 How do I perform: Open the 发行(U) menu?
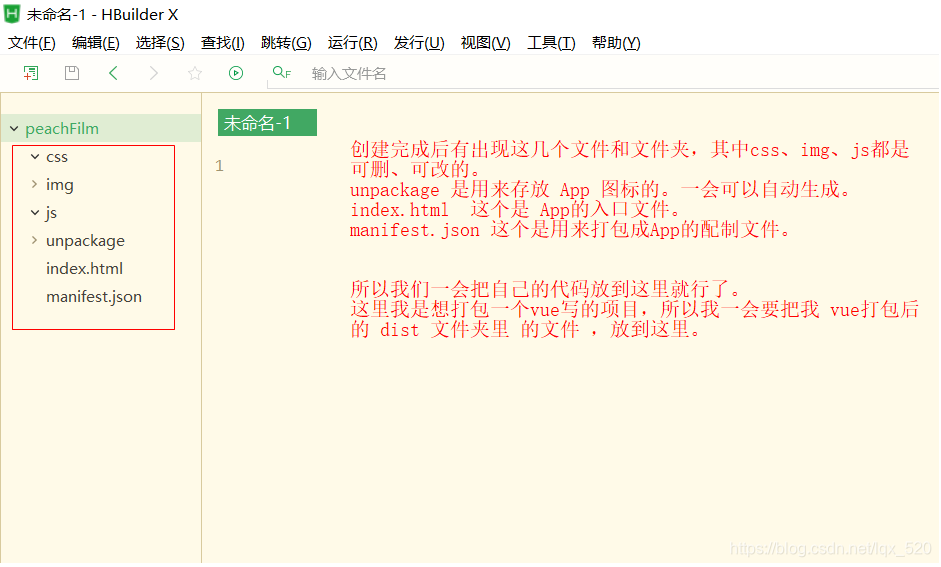[x=419, y=43]
